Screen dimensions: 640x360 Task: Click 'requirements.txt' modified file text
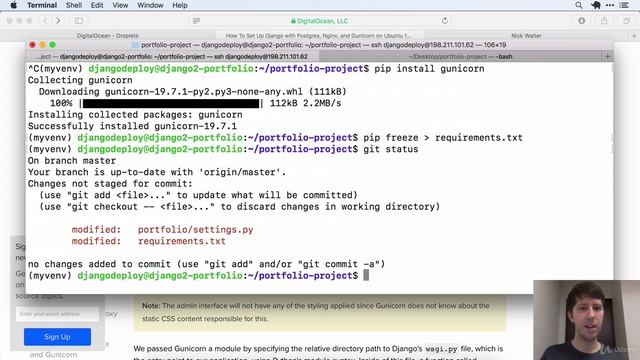click(x=182, y=241)
